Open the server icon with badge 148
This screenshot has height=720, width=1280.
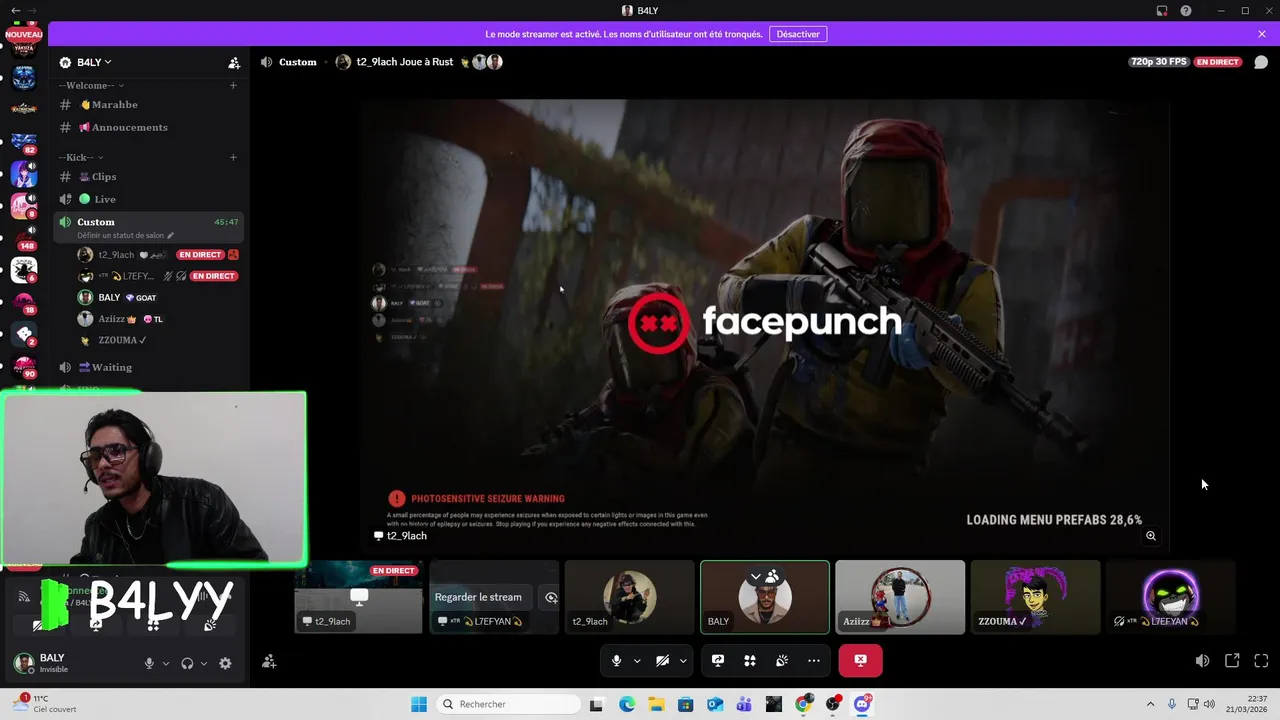pos(24,238)
